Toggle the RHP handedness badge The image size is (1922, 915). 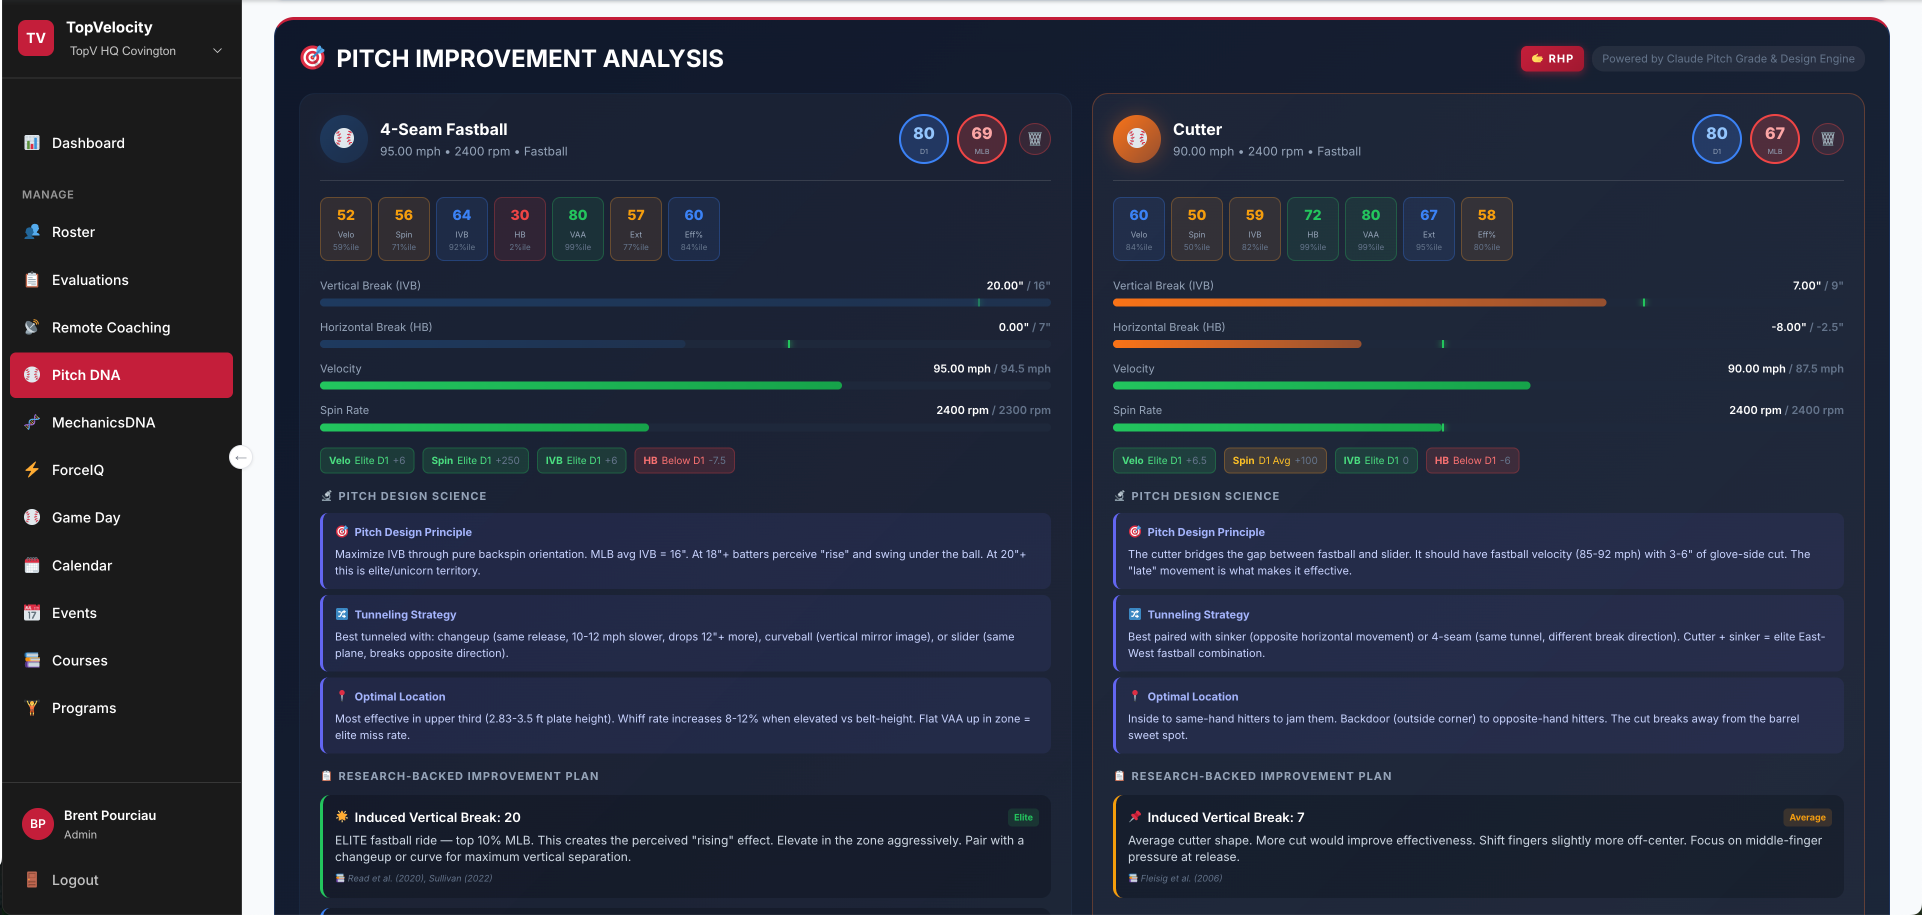(x=1551, y=58)
